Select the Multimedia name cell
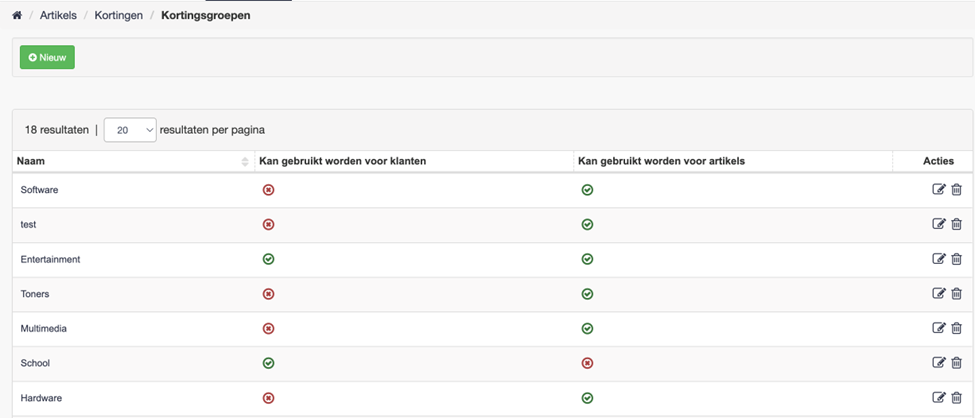 click(133, 329)
